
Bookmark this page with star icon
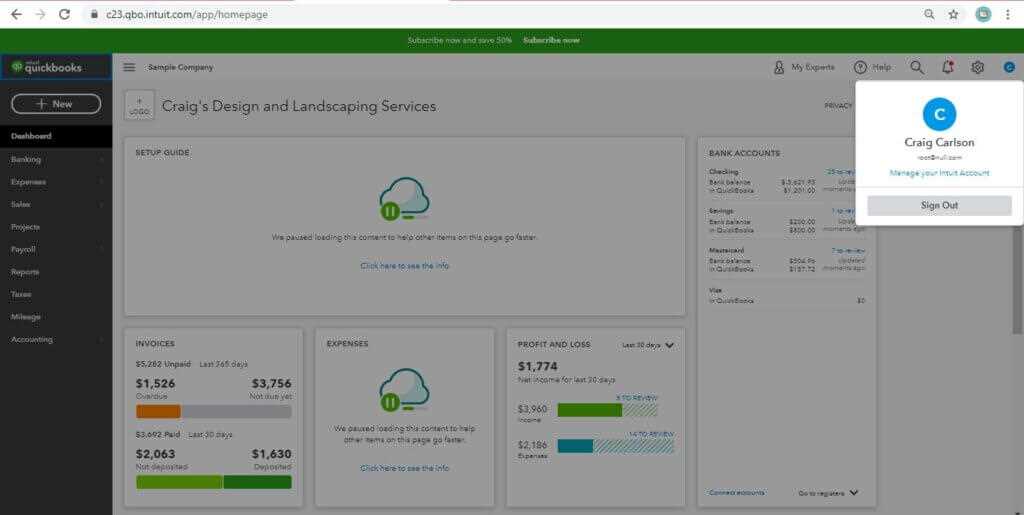pyautogui.click(x=953, y=14)
